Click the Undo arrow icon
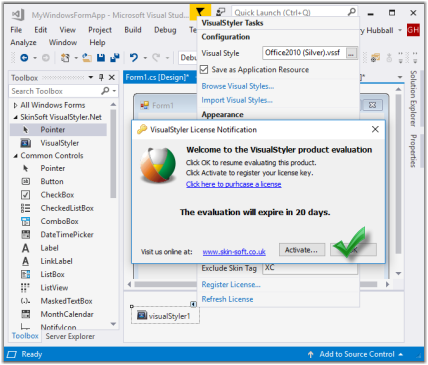 [134, 58]
